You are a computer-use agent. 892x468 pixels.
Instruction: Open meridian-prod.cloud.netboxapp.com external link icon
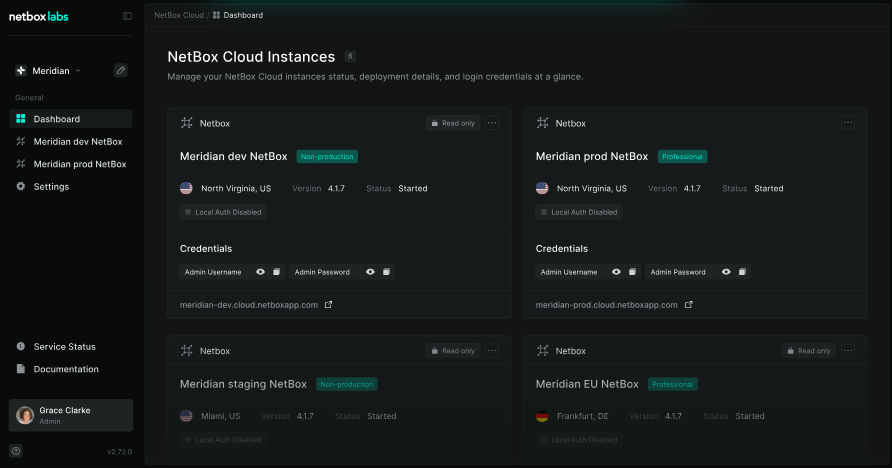click(689, 305)
